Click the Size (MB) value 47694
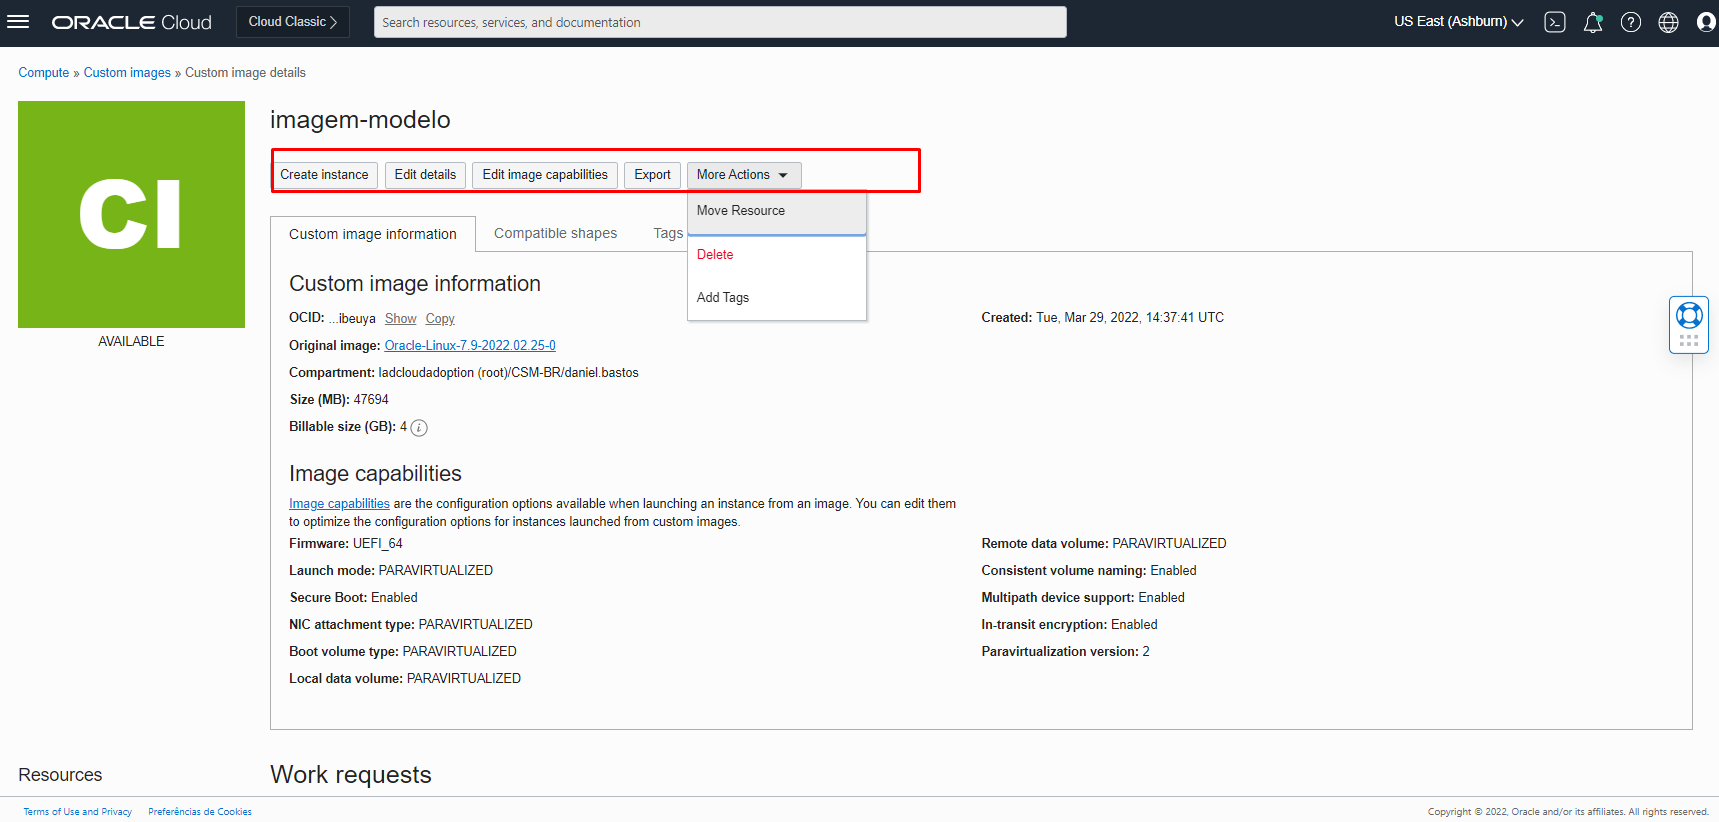The image size is (1719, 822). click(x=371, y=400)
